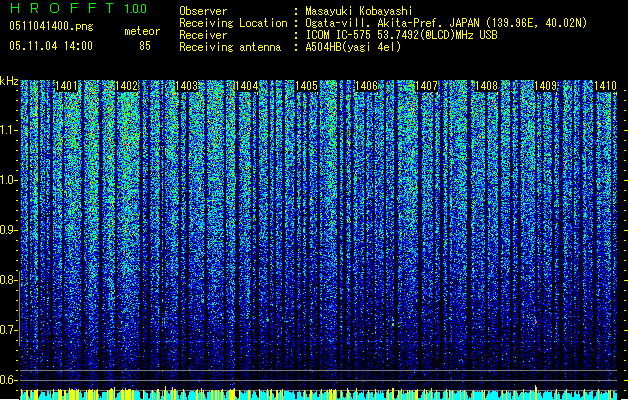Select the 1402 time marker
The image size is (629, 400).
[x=126, y=86]
